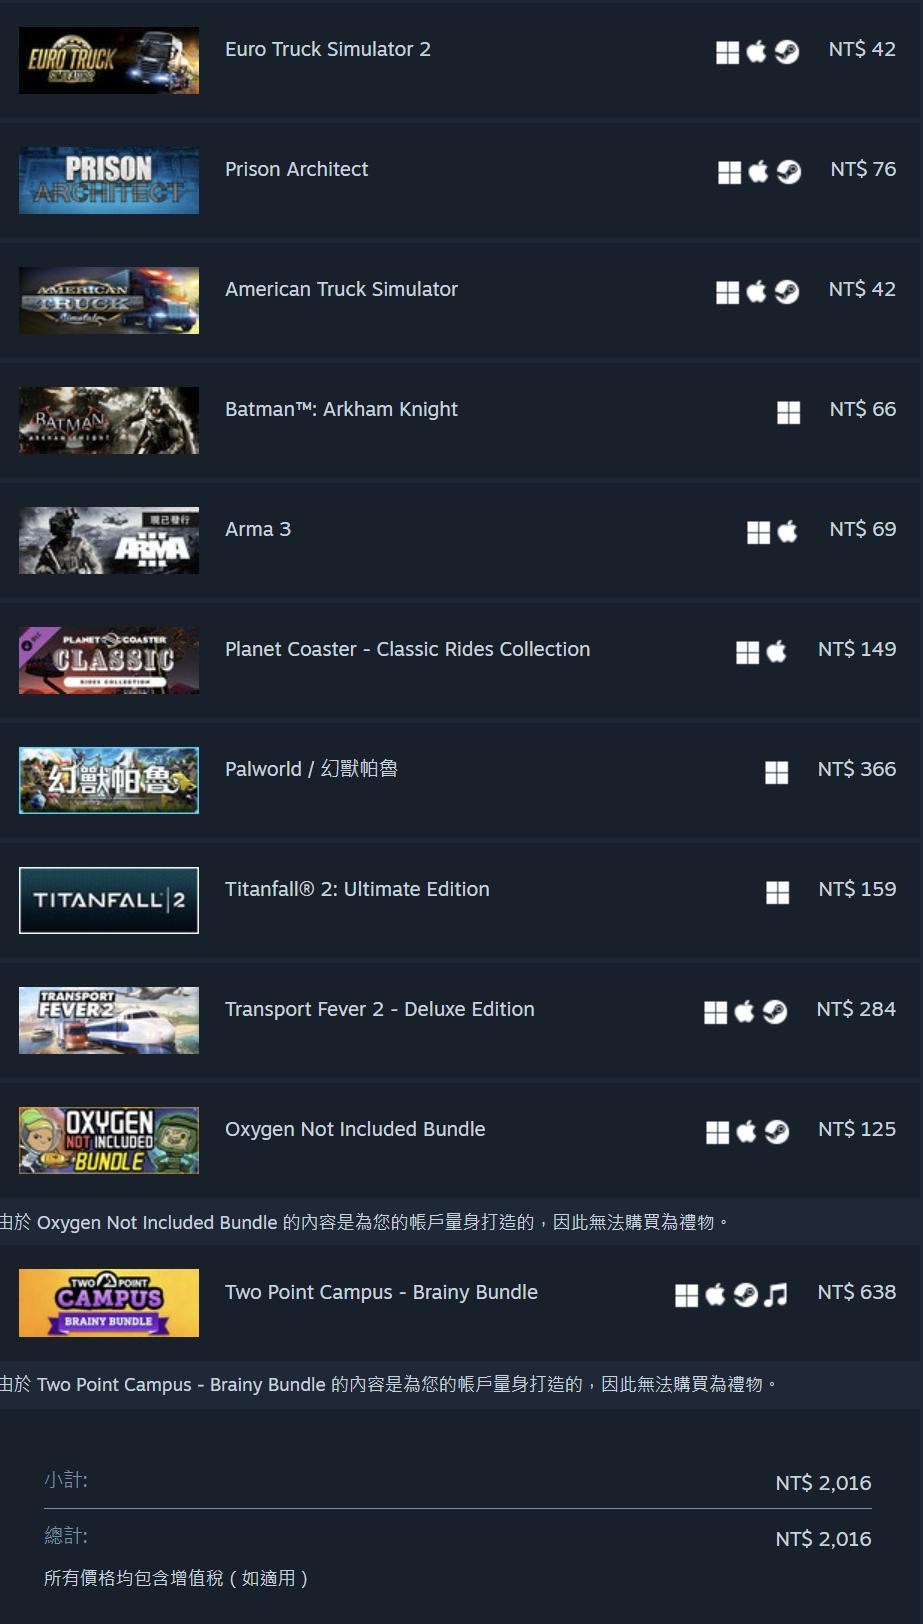Click the Planet Coaster Classic Rides thumbnail
Screen dimensions: 923x1624
(109, 660)
